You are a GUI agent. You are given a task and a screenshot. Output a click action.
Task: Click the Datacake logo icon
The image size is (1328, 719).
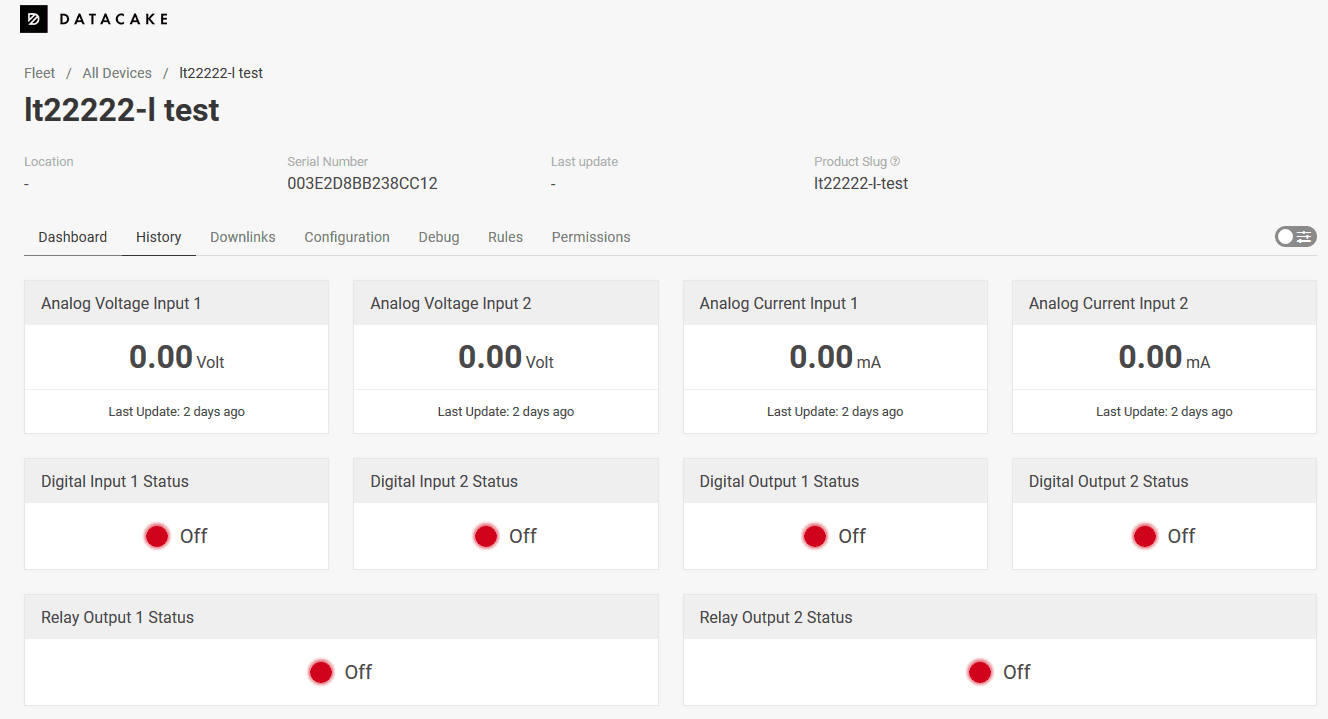click(x=34, y=19)
